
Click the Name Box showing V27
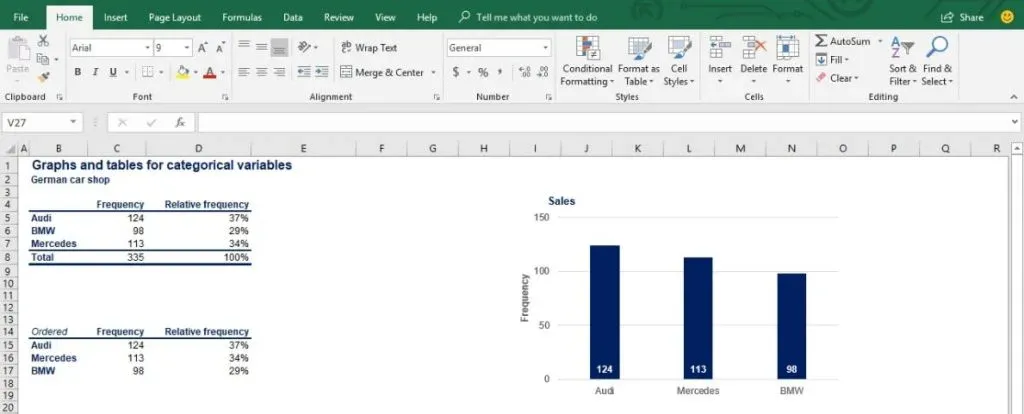point(40,122)
